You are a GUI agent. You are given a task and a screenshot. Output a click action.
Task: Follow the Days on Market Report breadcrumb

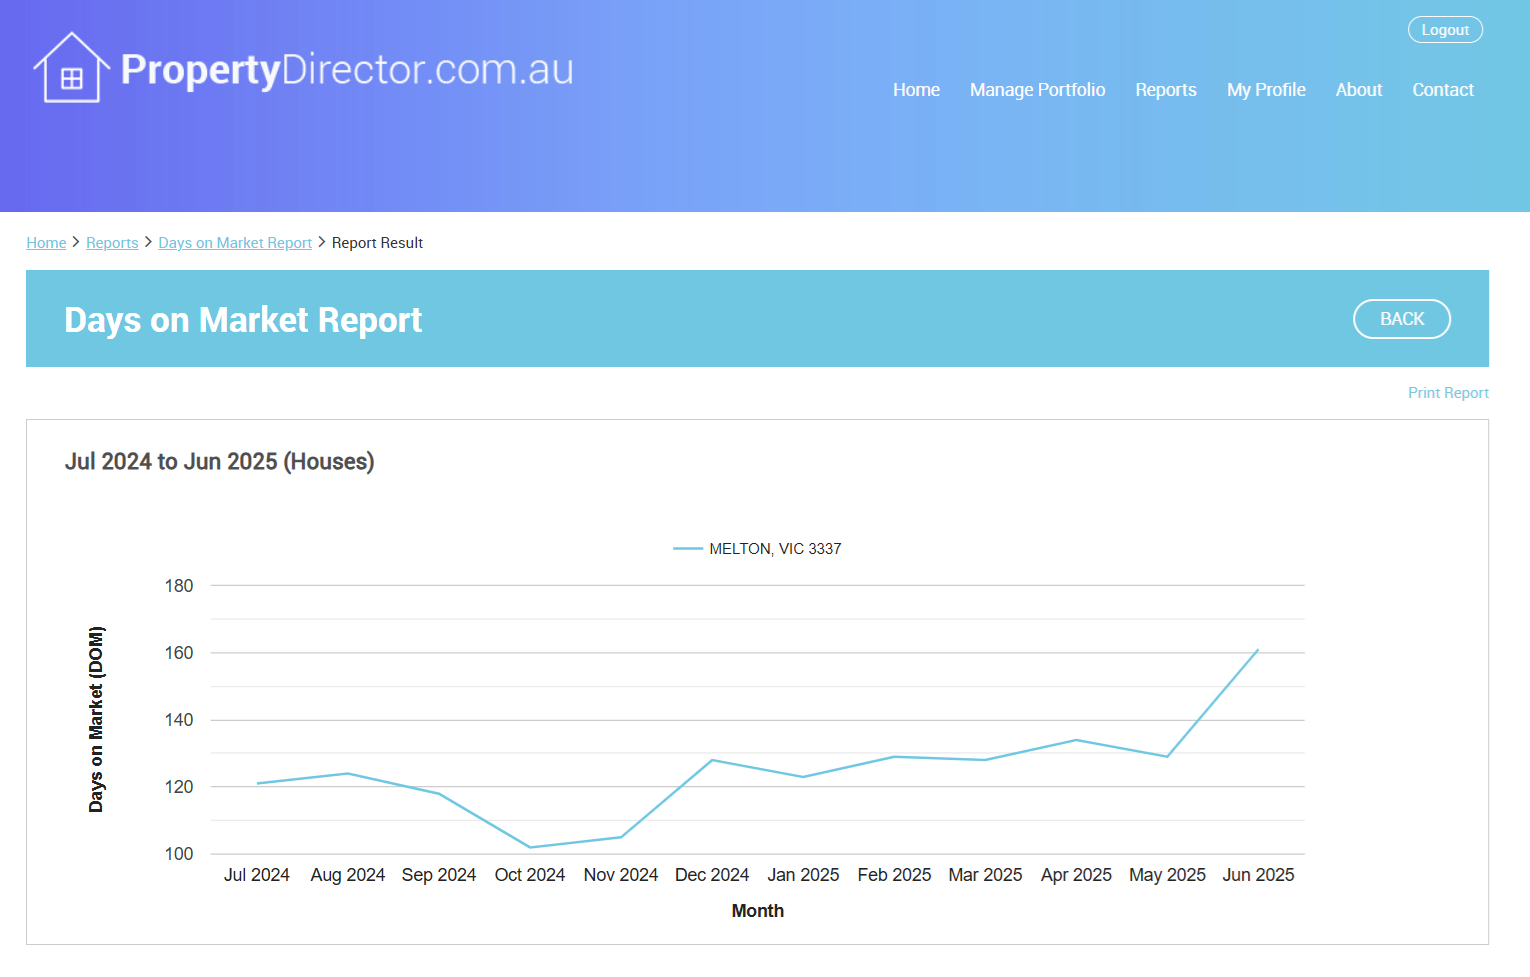point(235,243)
